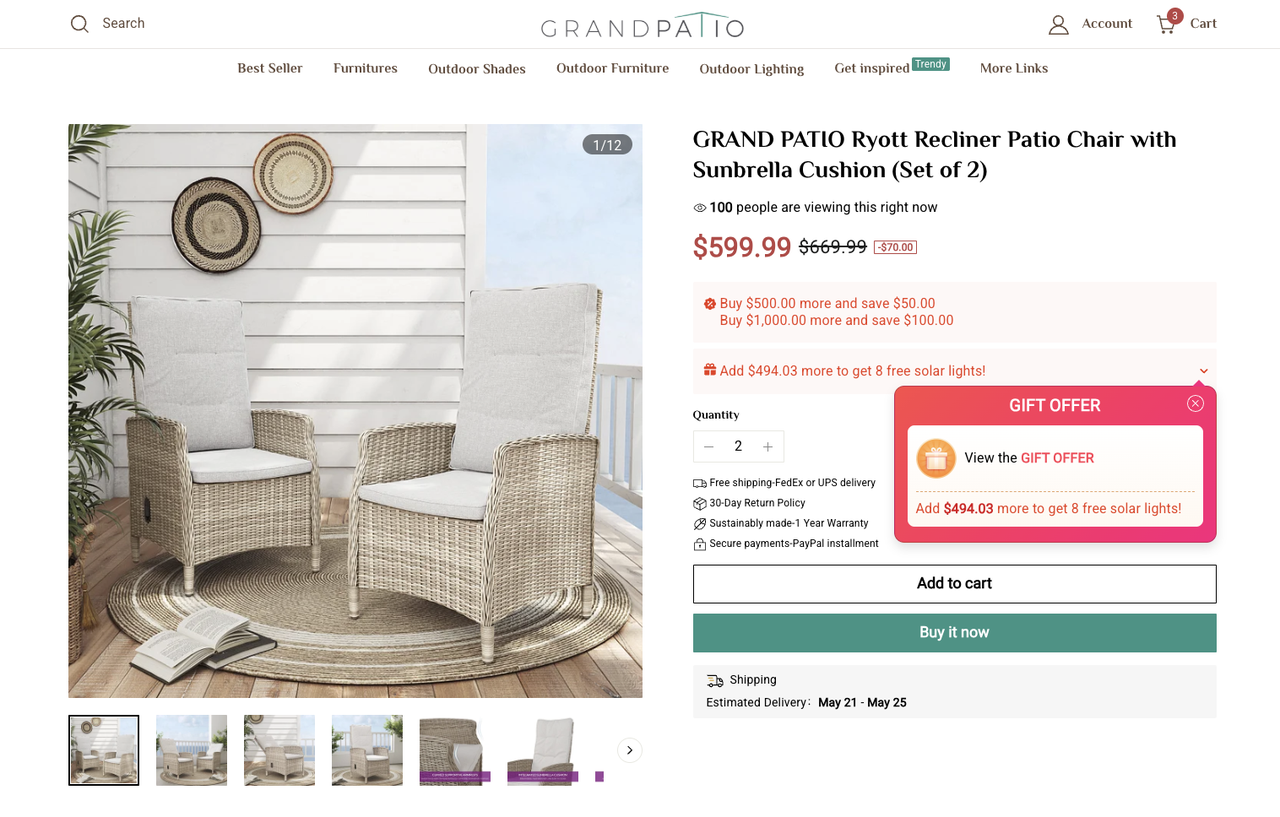Screen dimensions: 1280x817
Task: Open the More Links menu
Action: point(1013,68)
